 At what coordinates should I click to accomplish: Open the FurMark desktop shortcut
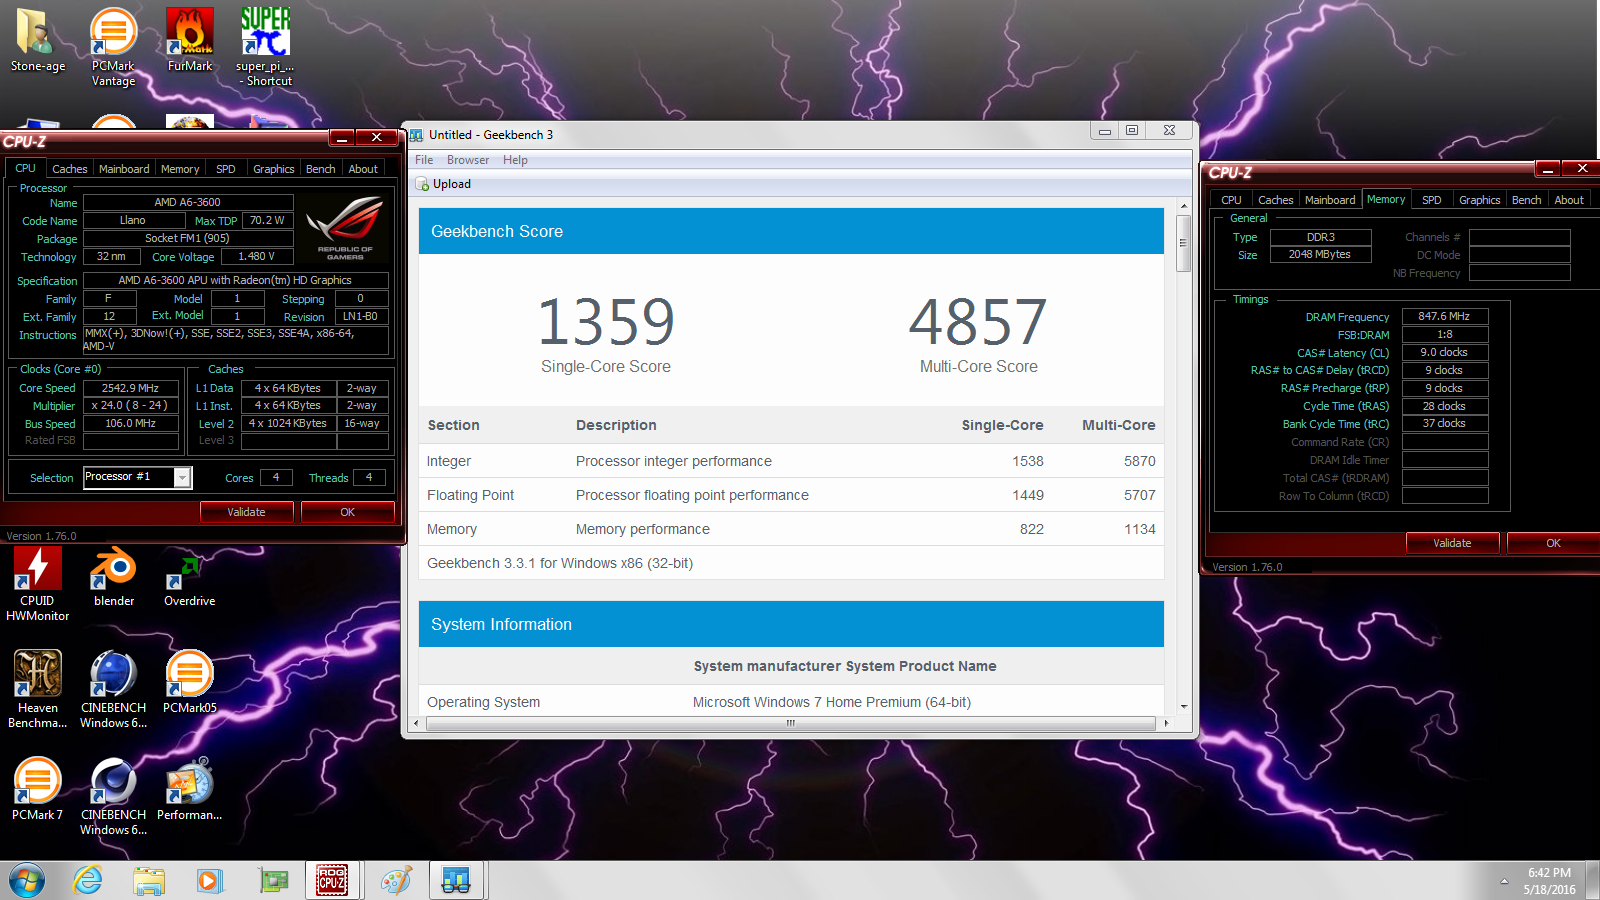[190, 40]
